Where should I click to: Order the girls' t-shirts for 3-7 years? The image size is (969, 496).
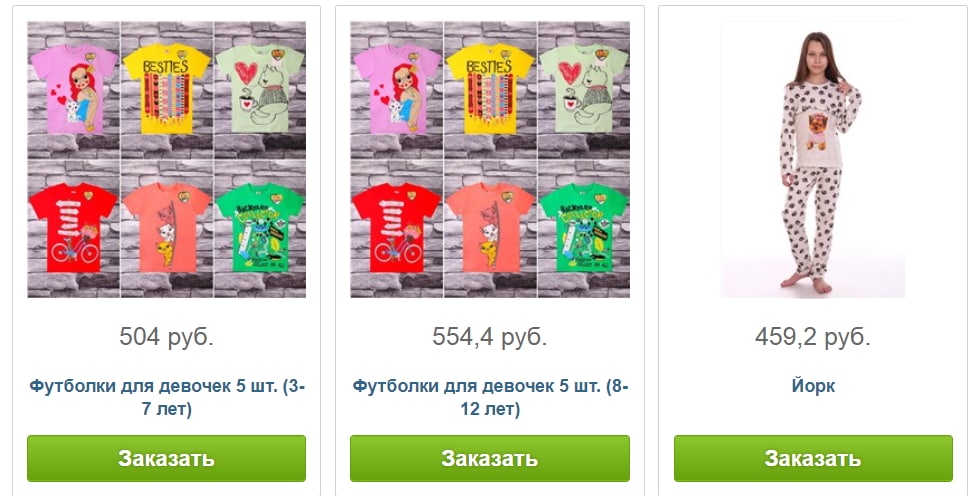166,458
